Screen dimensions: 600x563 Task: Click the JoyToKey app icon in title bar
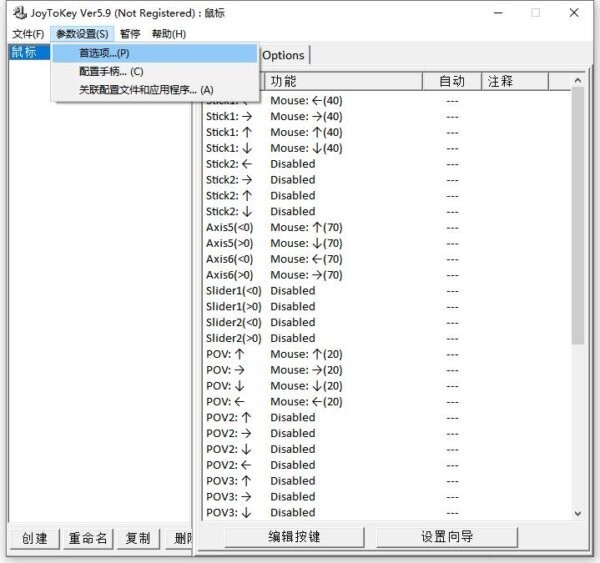(19, 13)
